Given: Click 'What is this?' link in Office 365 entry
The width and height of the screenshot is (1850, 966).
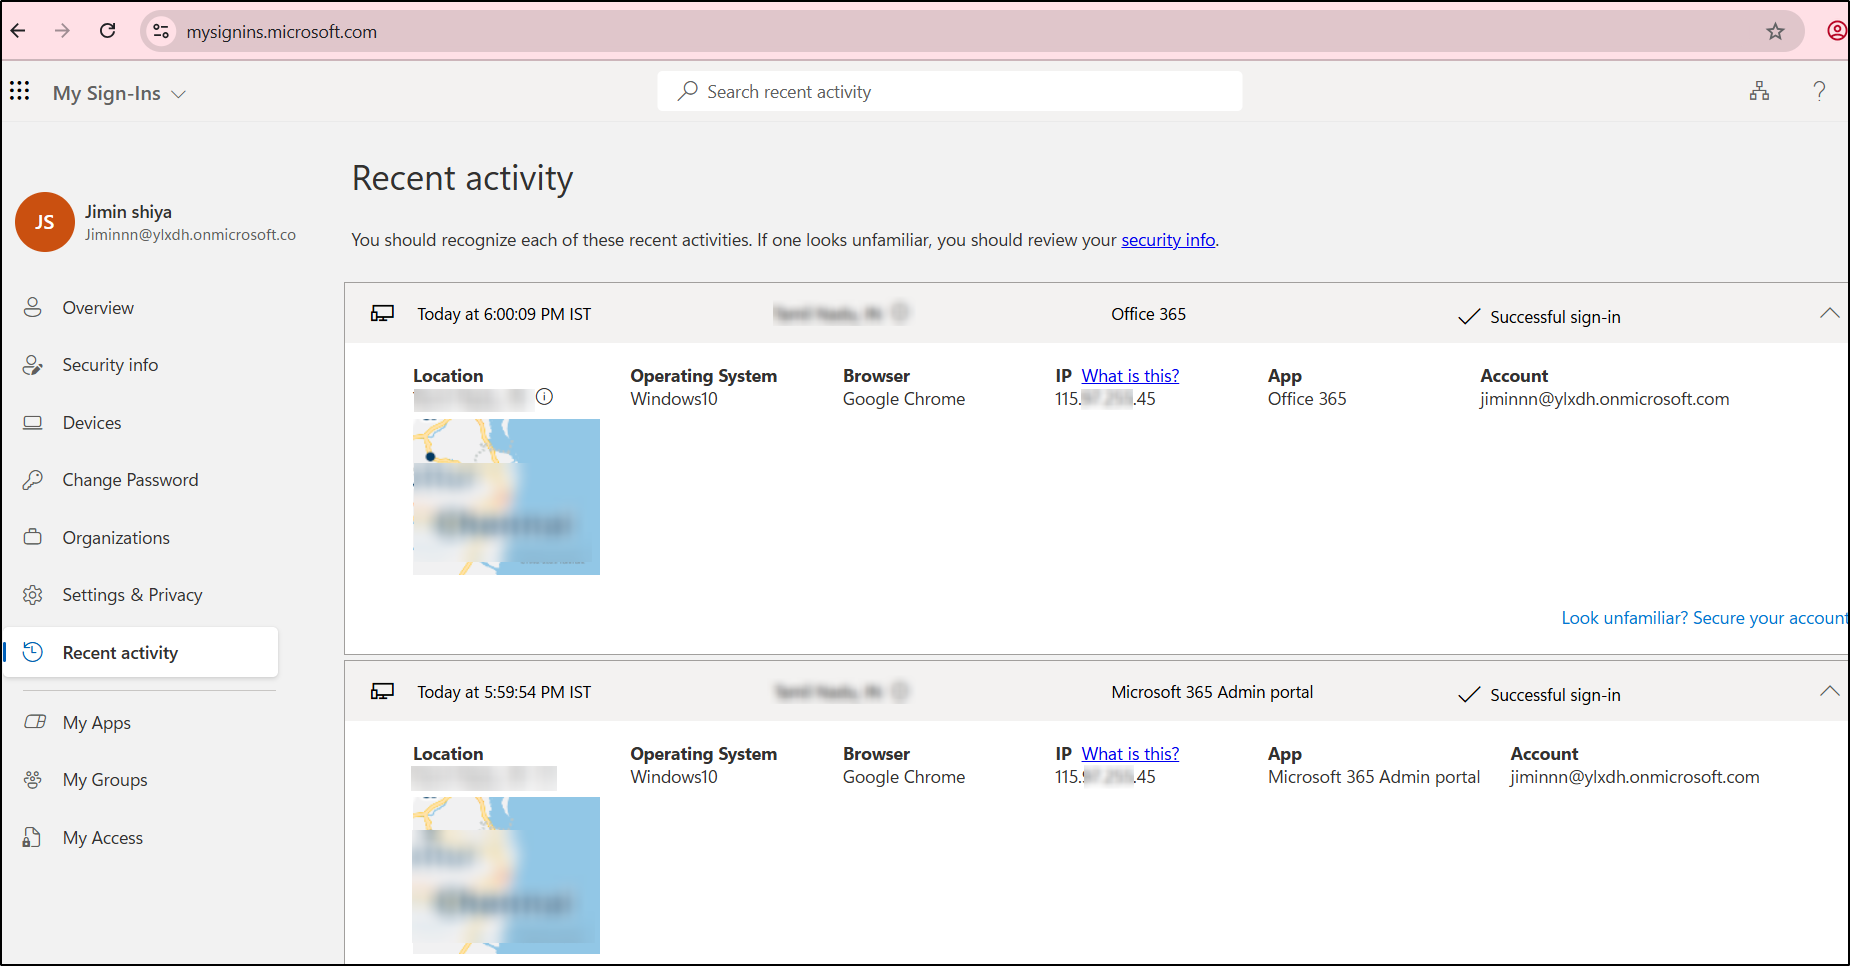Looking at the screenshot, I should point(1130,376).
